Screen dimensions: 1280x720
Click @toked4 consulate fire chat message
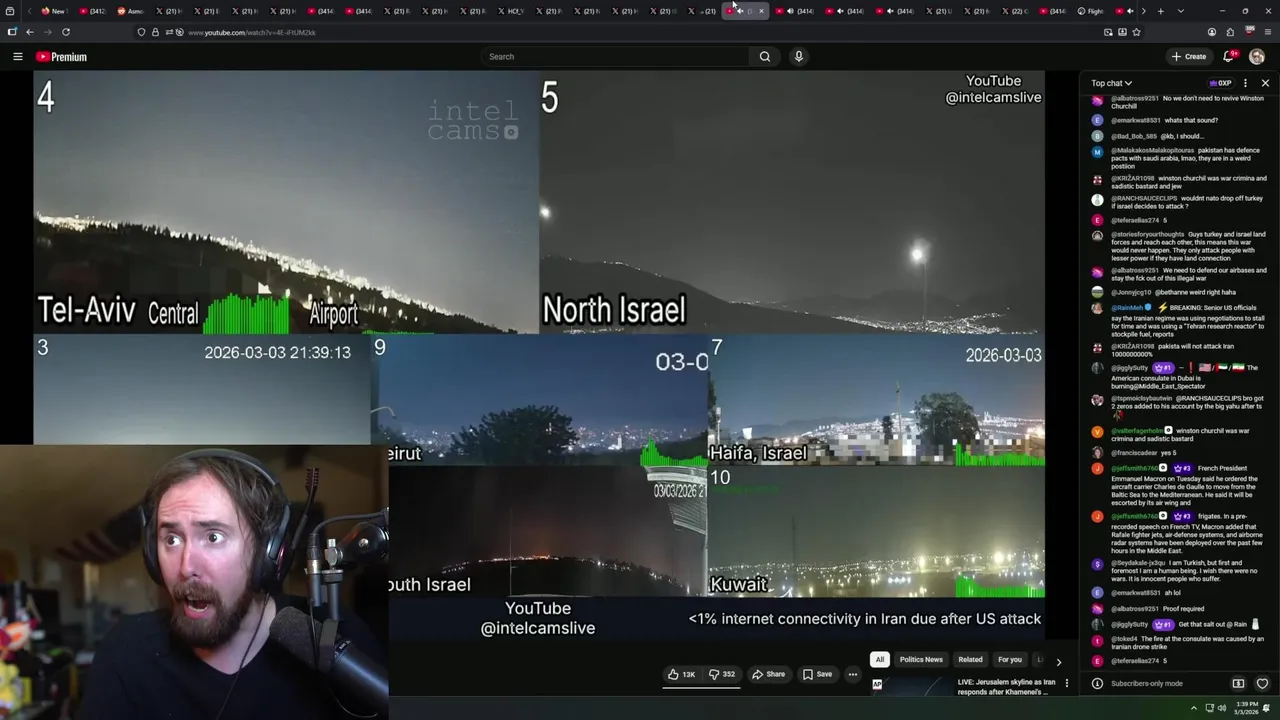coord(1178,642)
